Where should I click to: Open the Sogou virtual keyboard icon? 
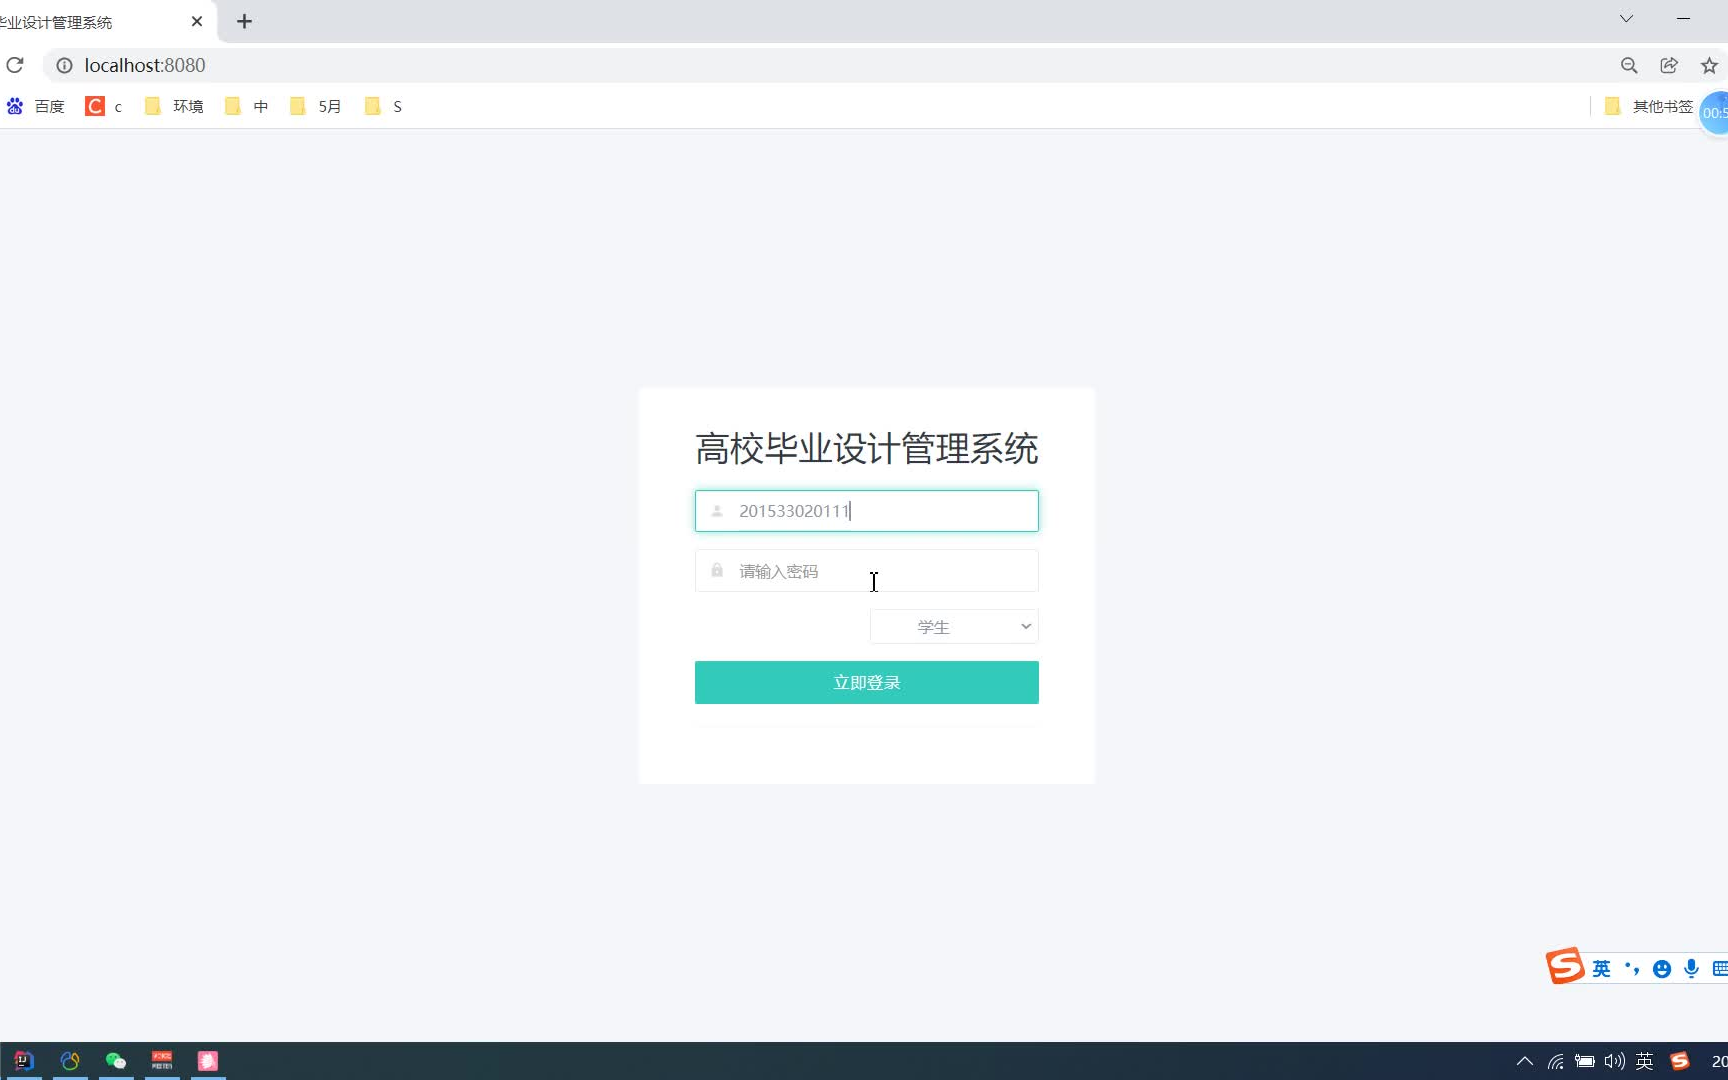(x=1719, y=968)
